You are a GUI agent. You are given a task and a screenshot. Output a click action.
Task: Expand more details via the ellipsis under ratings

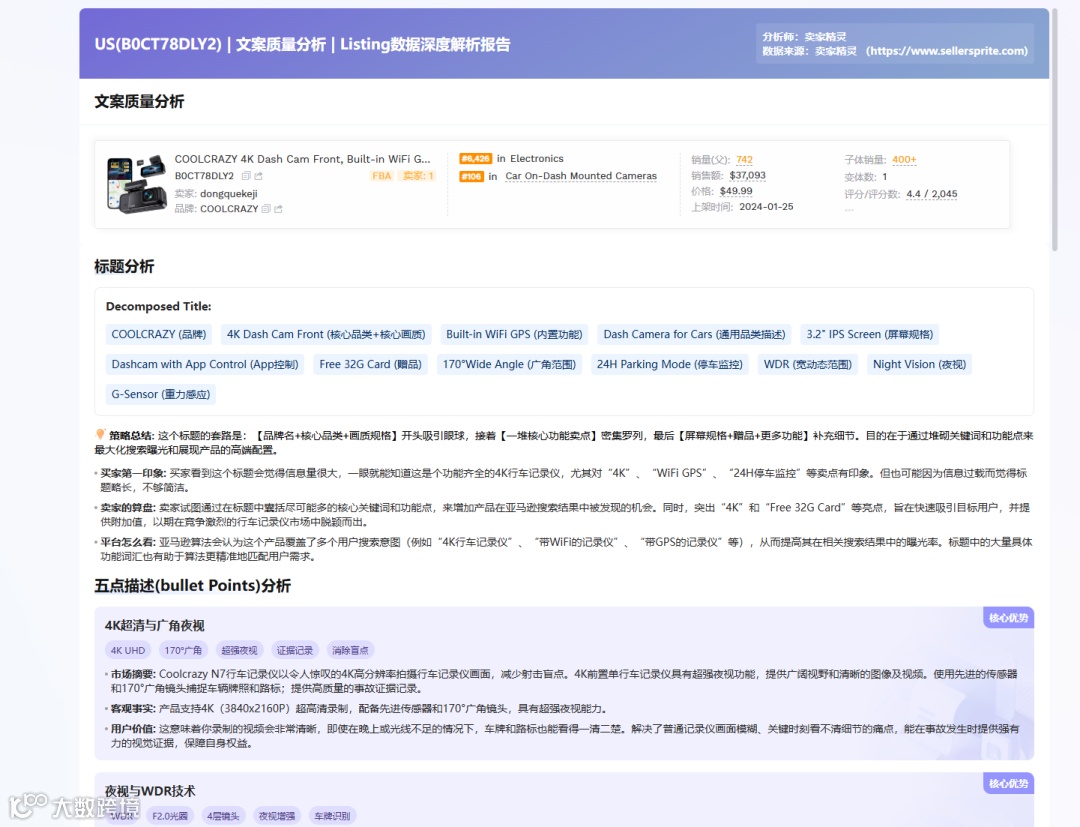point(849,209)
